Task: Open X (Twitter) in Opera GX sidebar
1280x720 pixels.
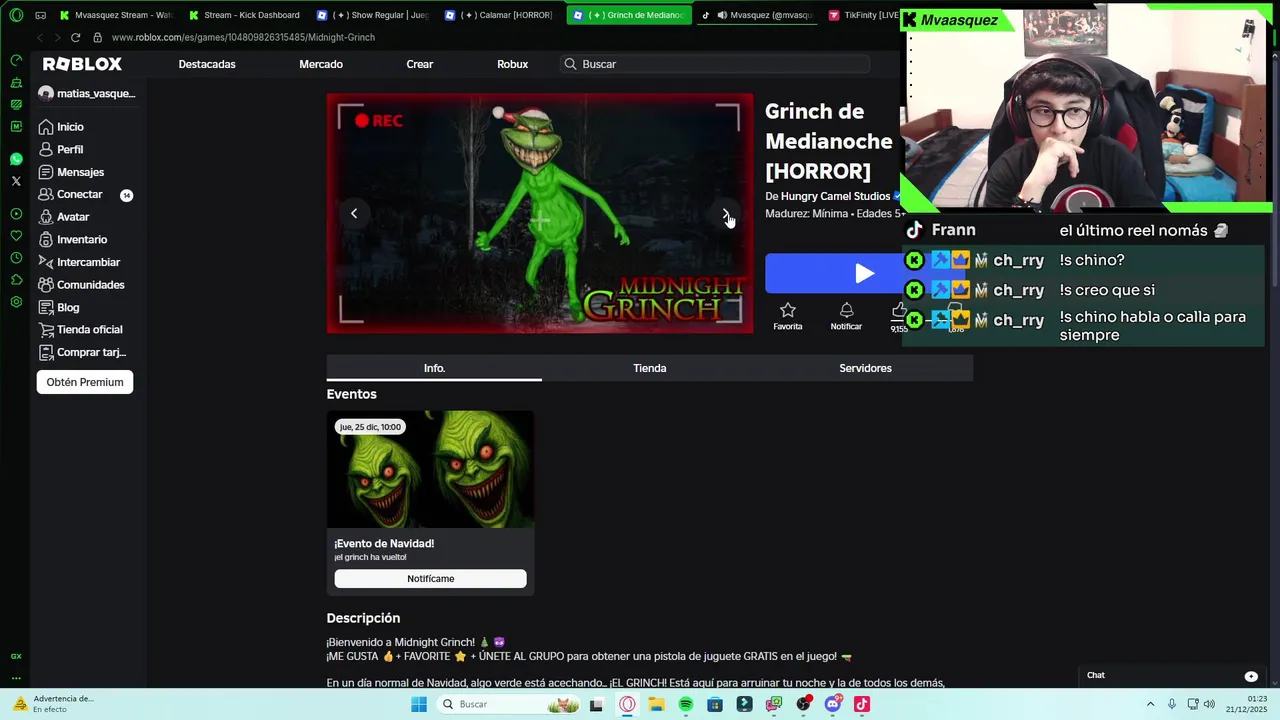Action: (x=16, y=181)
